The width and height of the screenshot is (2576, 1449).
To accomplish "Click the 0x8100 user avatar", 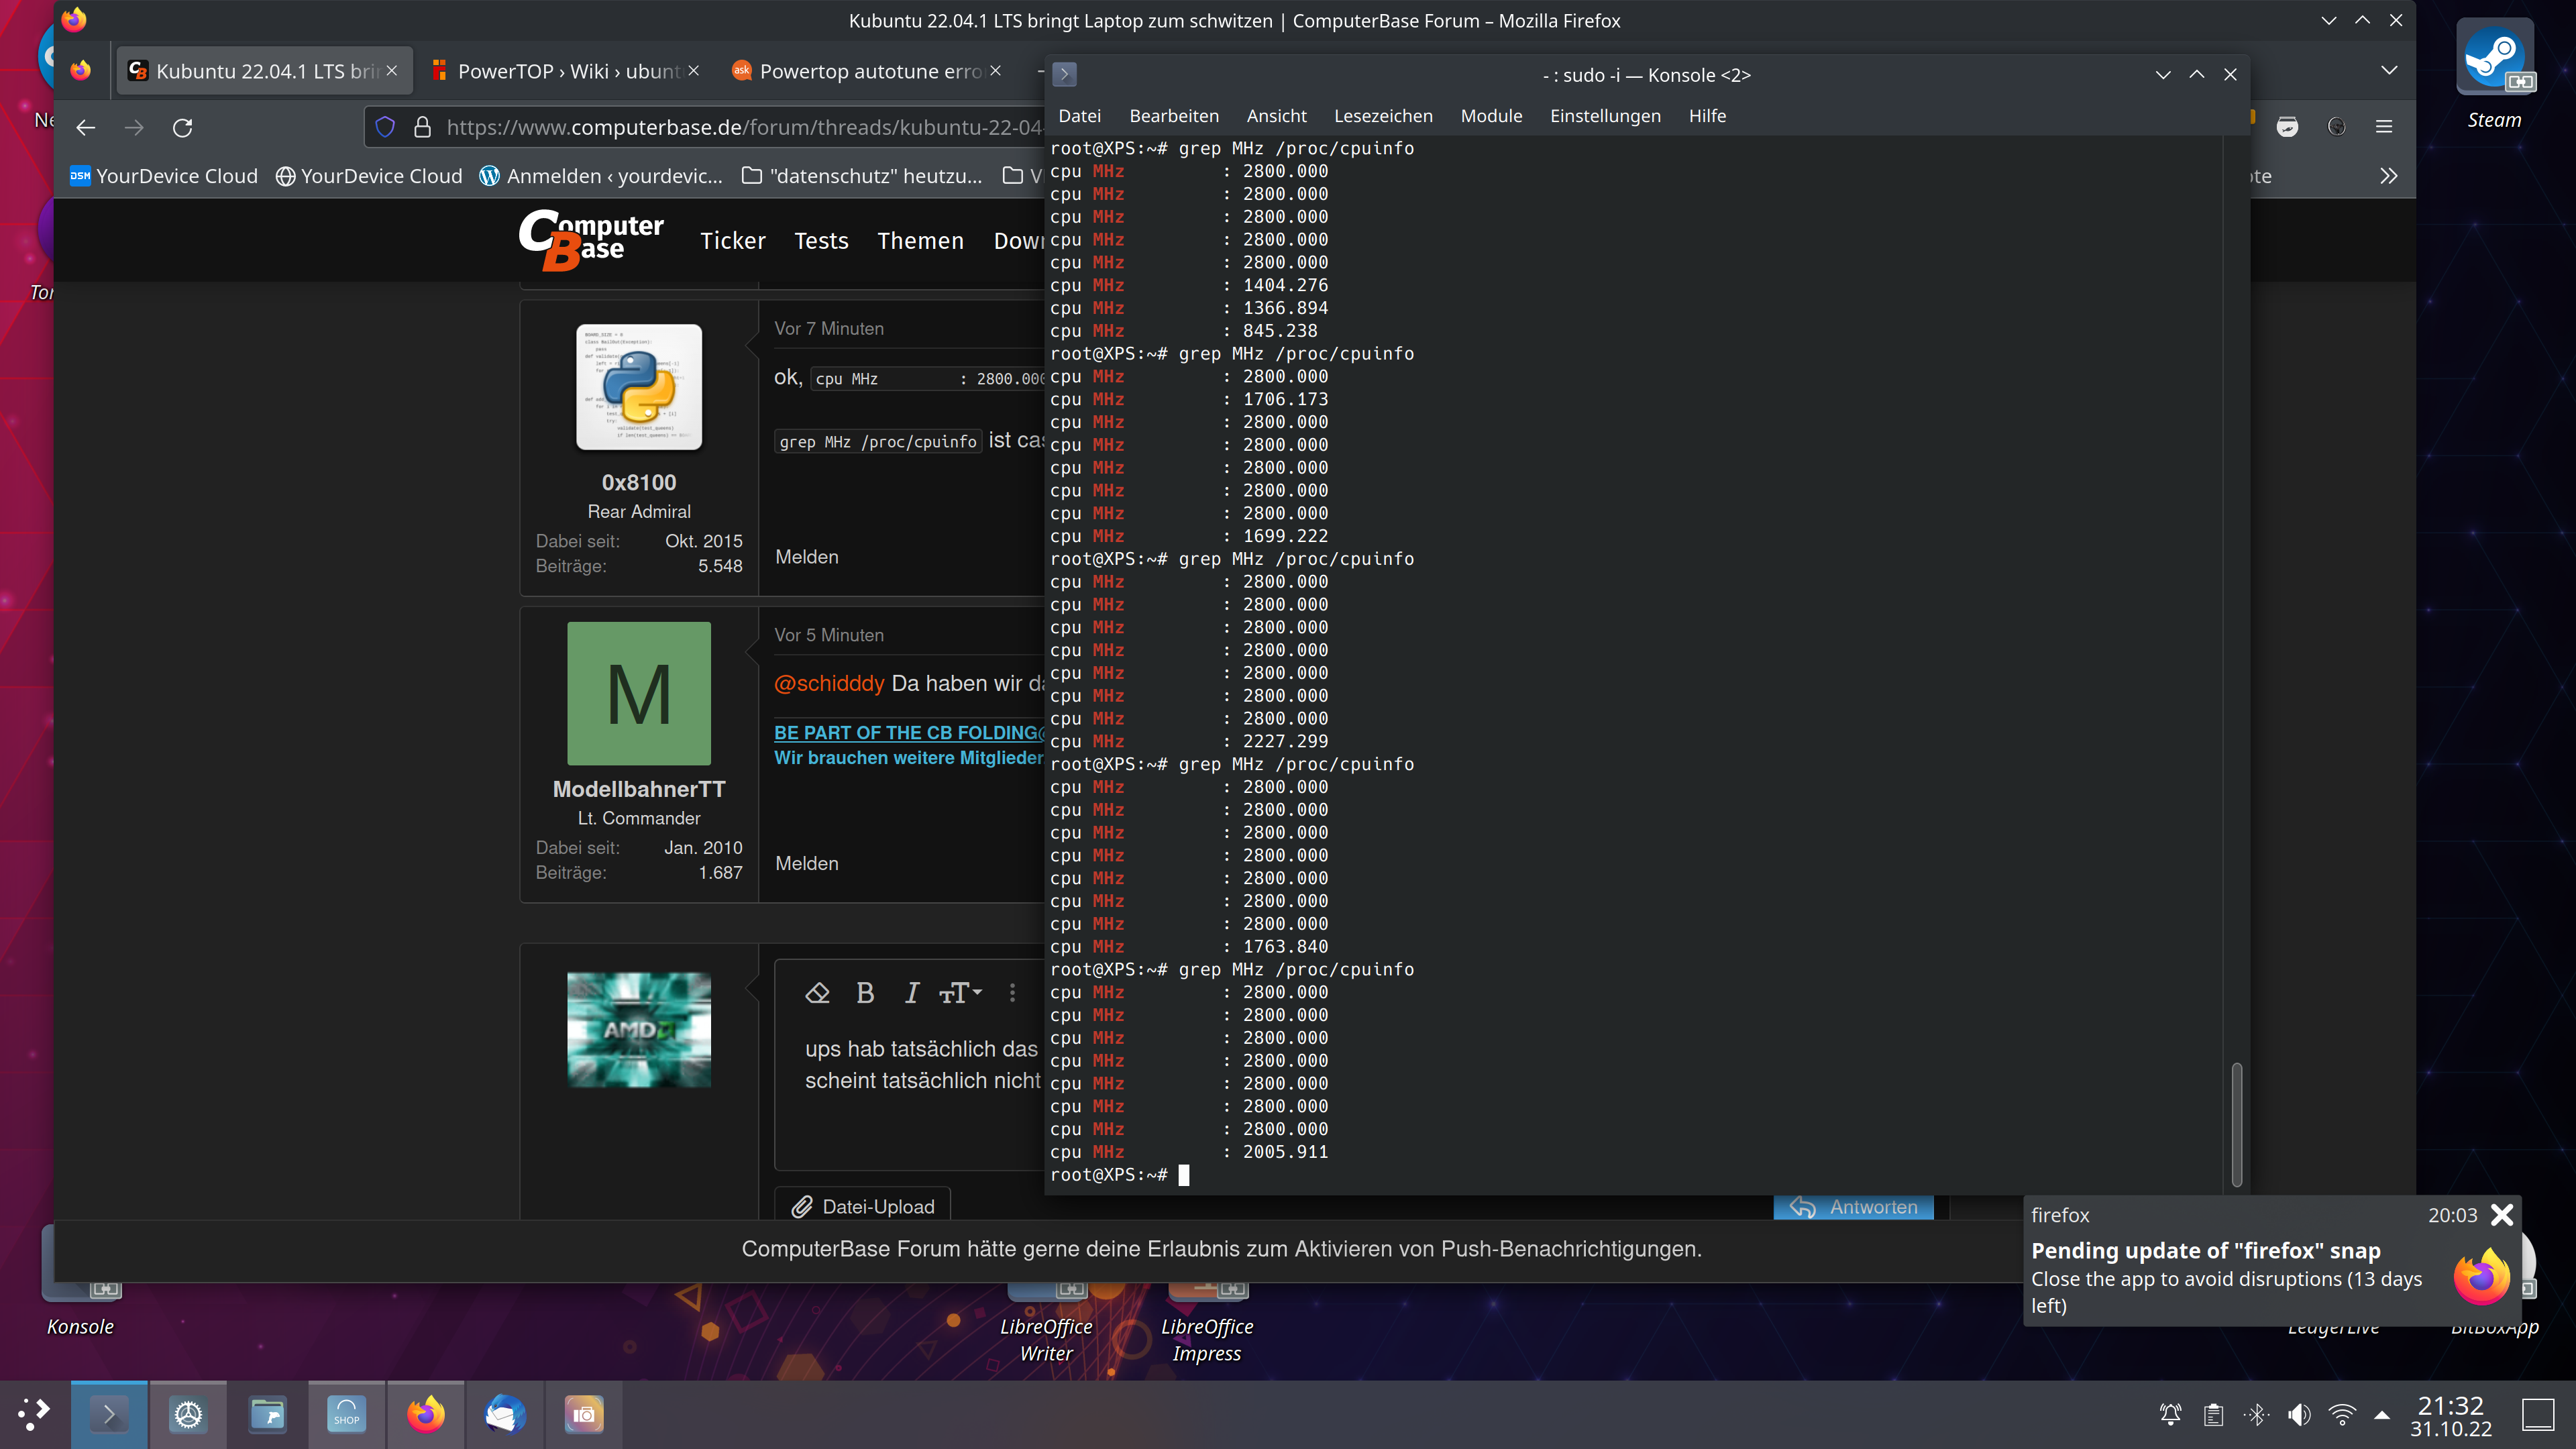I will coord(639,387).
